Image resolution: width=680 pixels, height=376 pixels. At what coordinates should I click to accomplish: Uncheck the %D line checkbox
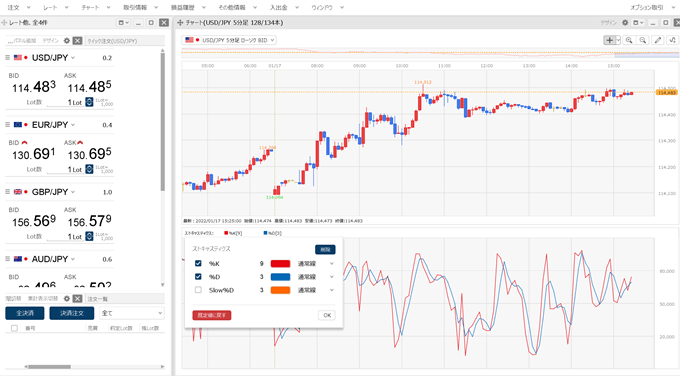tap(198, 276)
